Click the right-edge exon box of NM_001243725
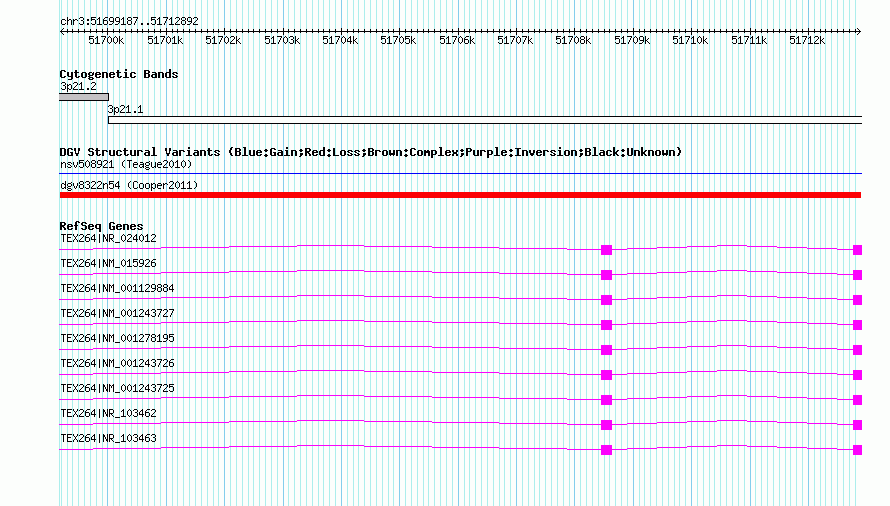 pos(858,400)
